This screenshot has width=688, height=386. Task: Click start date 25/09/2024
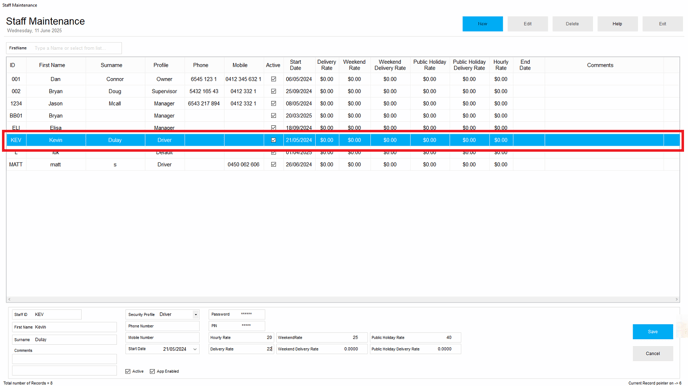[299, 92]
